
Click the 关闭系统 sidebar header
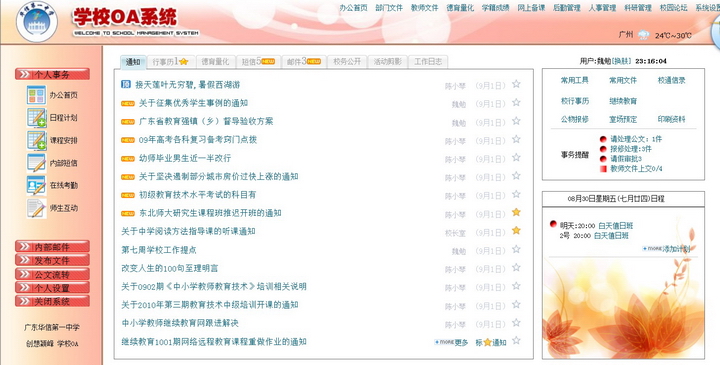click(52, 302)
